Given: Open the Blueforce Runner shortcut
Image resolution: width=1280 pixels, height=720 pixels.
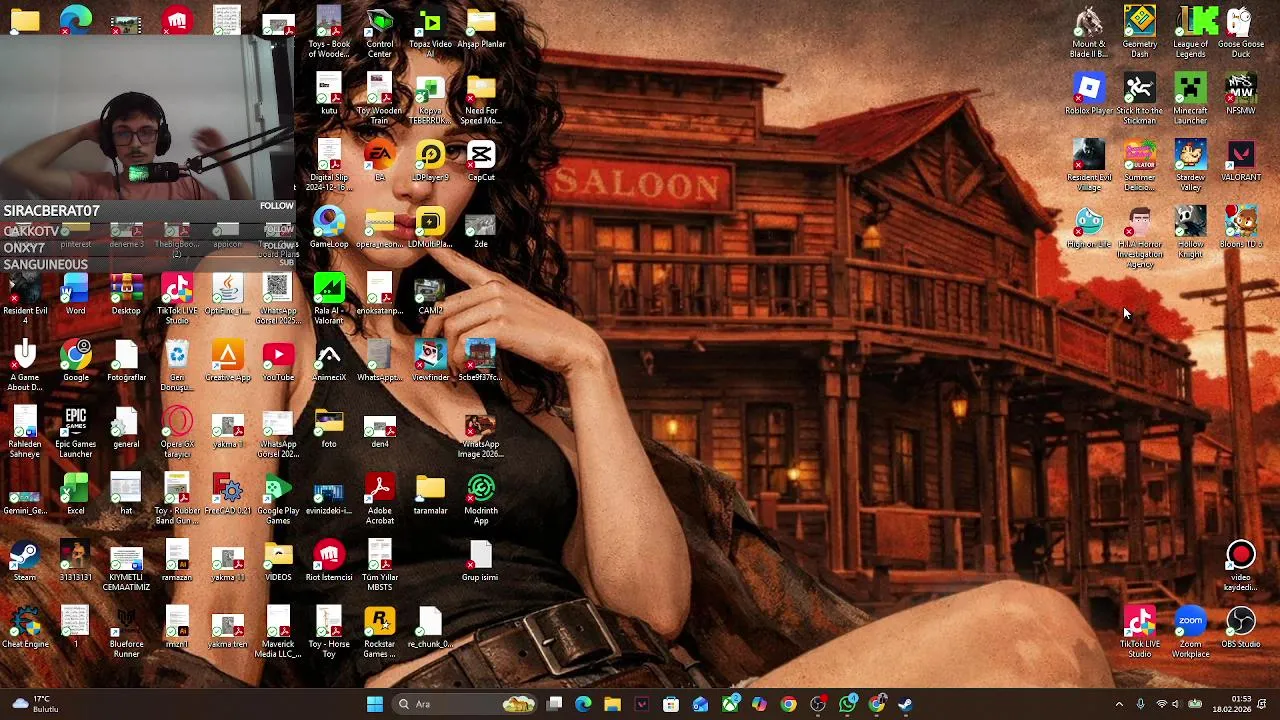Looking at the screenshot, I should tap(126, 632).
